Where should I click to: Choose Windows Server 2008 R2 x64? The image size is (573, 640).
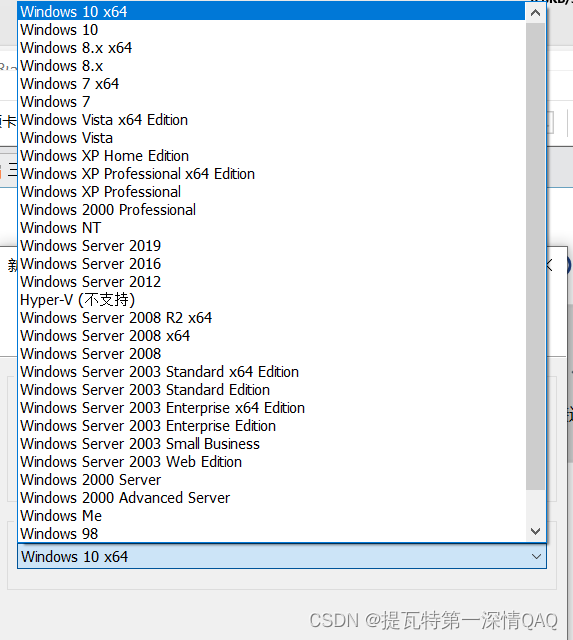[x=271, y=318]
